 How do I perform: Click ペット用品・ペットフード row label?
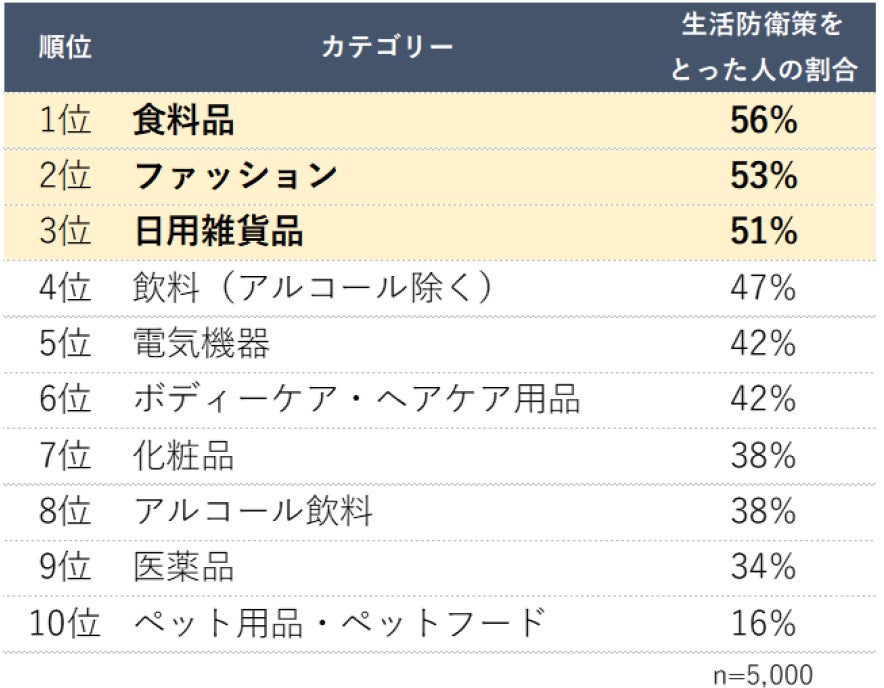click(339, 625)
